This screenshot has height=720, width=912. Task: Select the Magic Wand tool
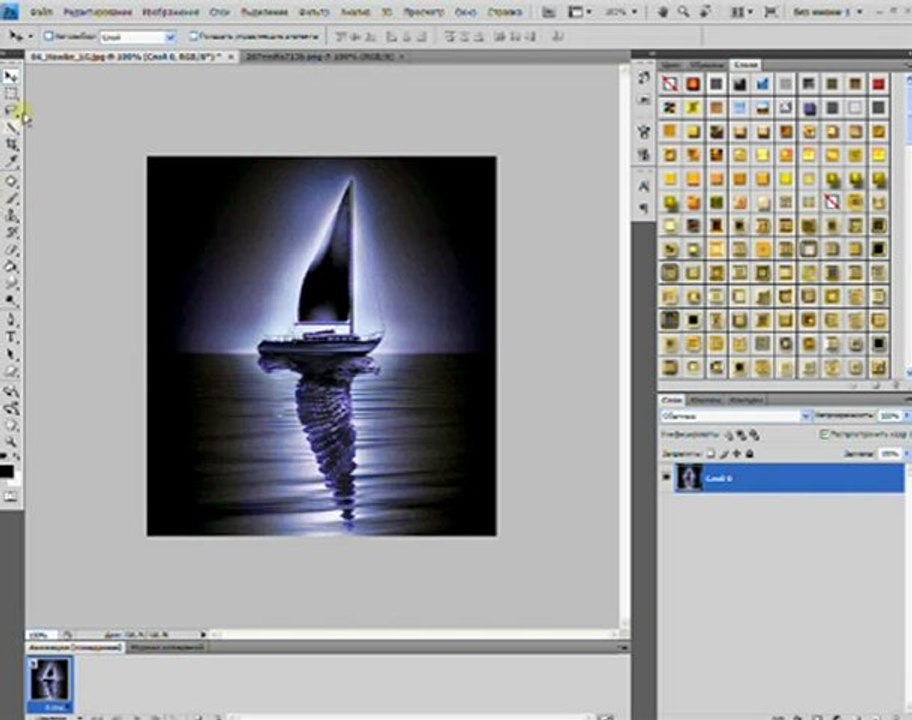11,127
